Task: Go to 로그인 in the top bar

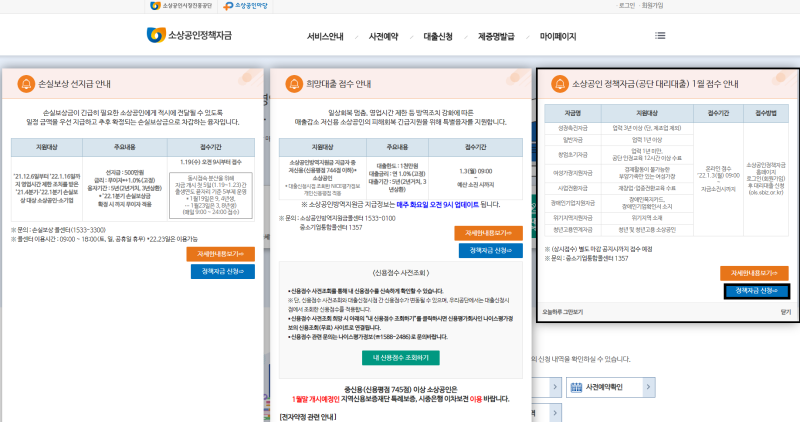Action: (627, 6)
